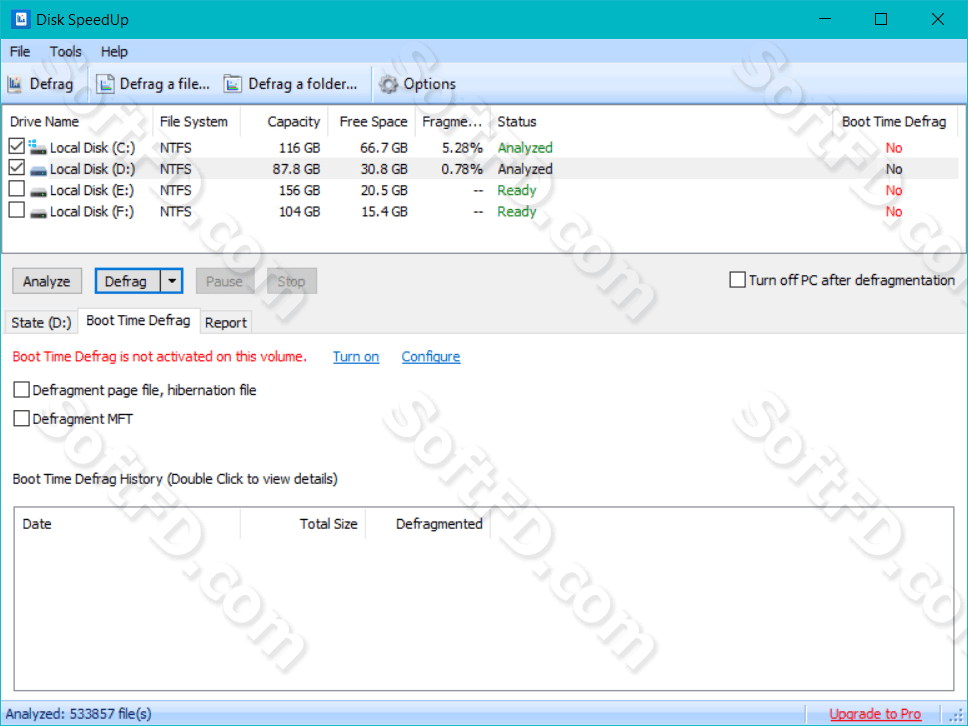Screen dimensions: 968x726
Task: Click the Defrag a folder icon
Action: [x=233, y=84]
